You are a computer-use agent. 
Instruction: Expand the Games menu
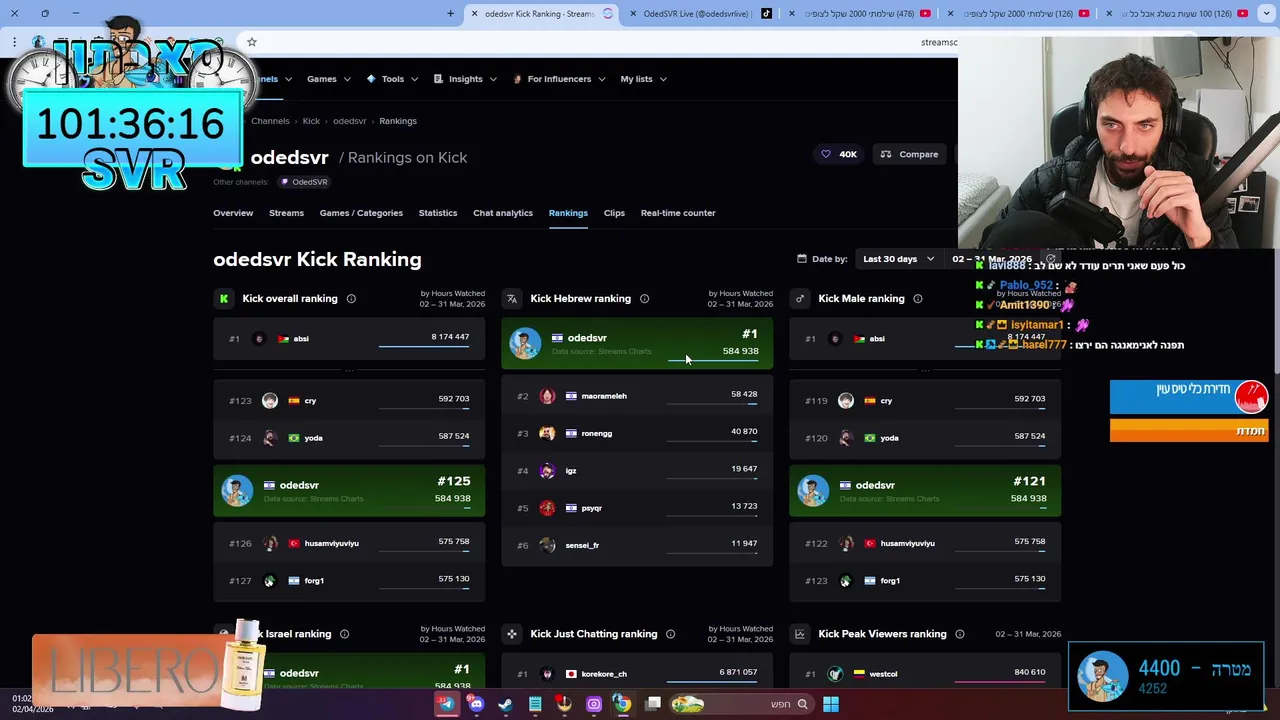[328, 79]
